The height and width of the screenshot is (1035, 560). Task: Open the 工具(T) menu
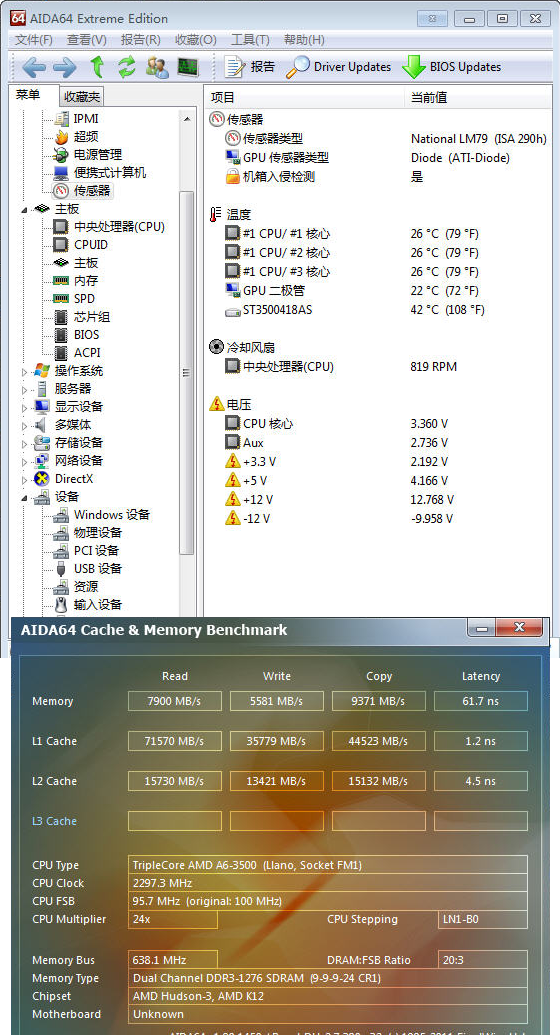point(250,40)
